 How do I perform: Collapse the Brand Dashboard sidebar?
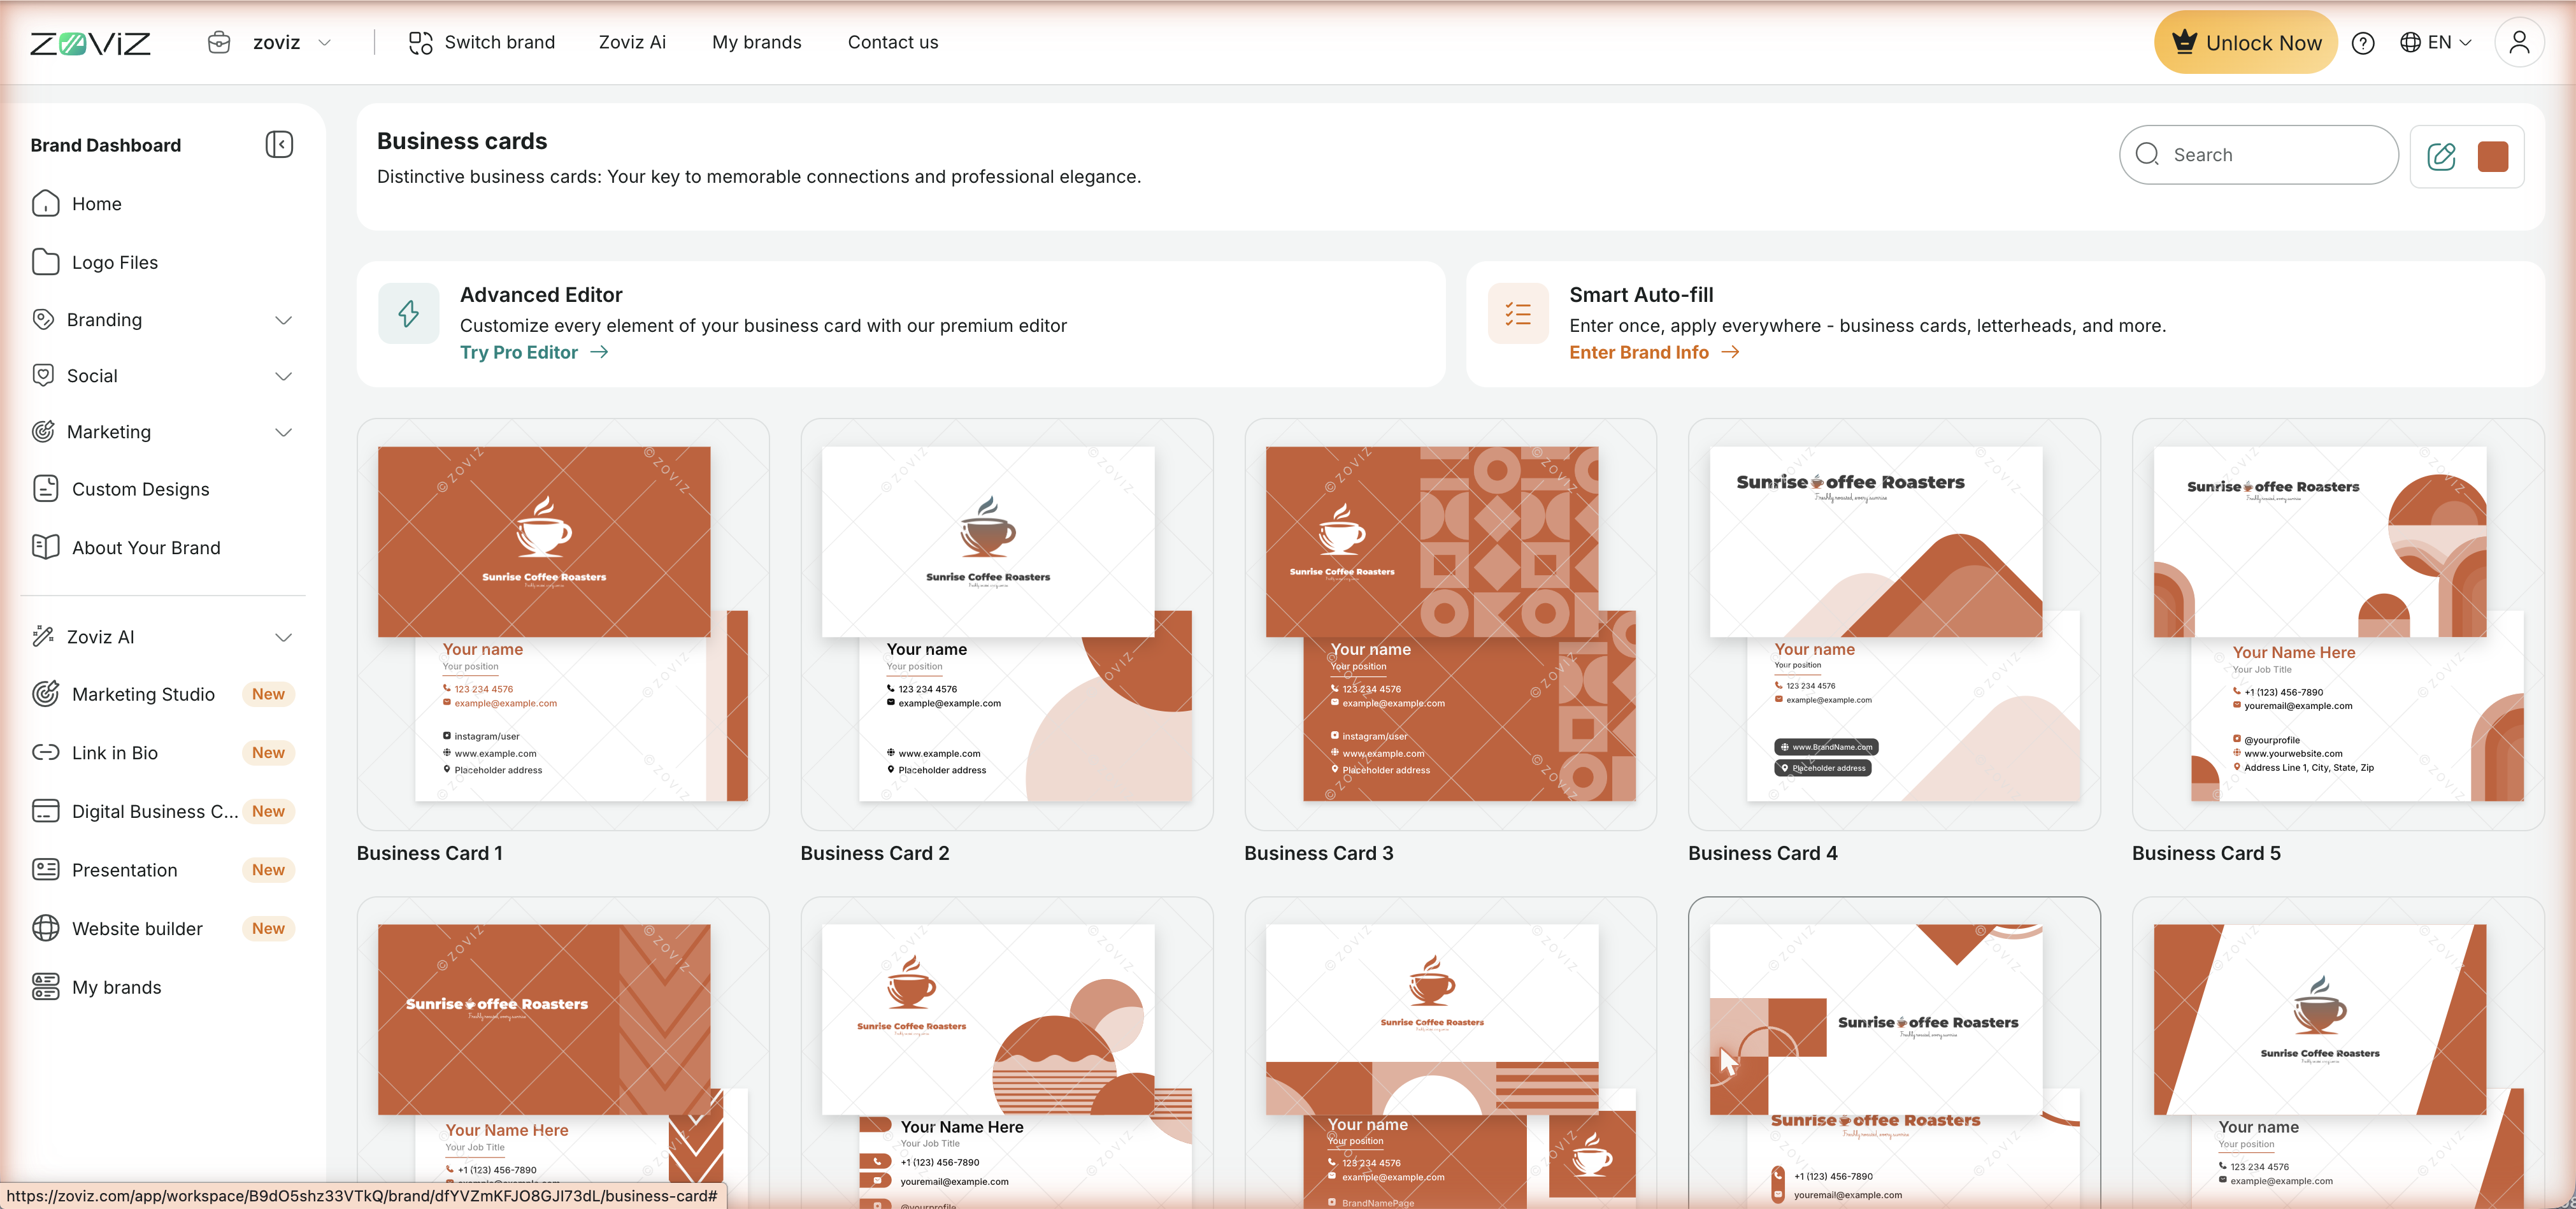point(279,145)
